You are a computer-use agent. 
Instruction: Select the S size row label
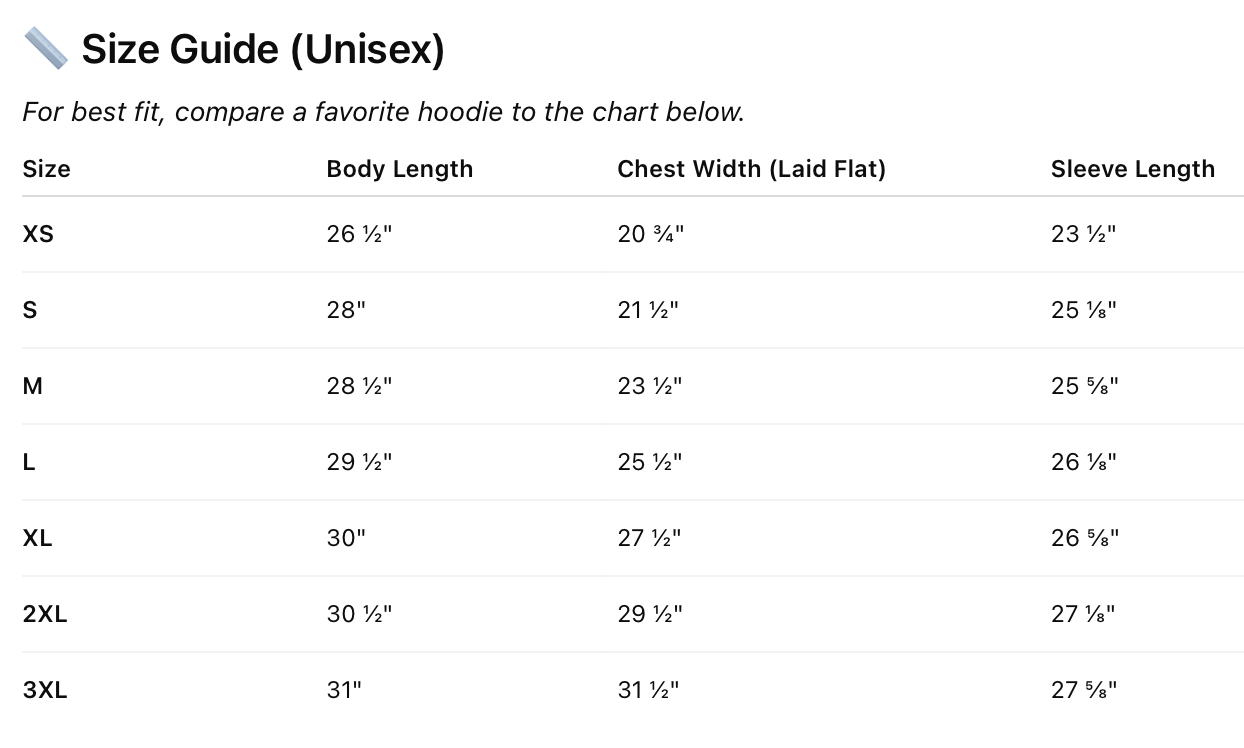[30, 310]
